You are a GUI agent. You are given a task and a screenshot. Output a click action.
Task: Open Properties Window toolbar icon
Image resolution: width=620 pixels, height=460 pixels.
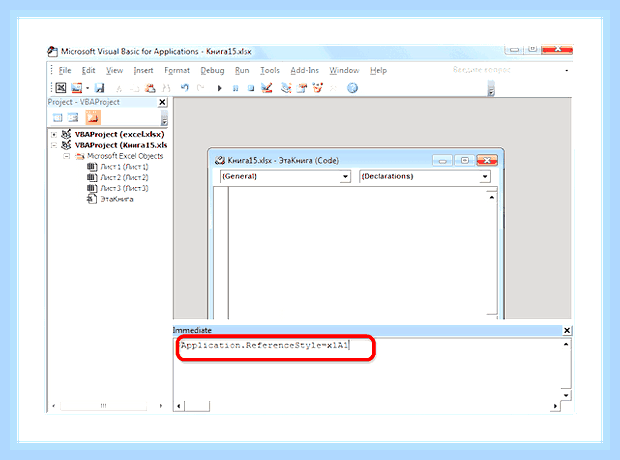(302, 88)
